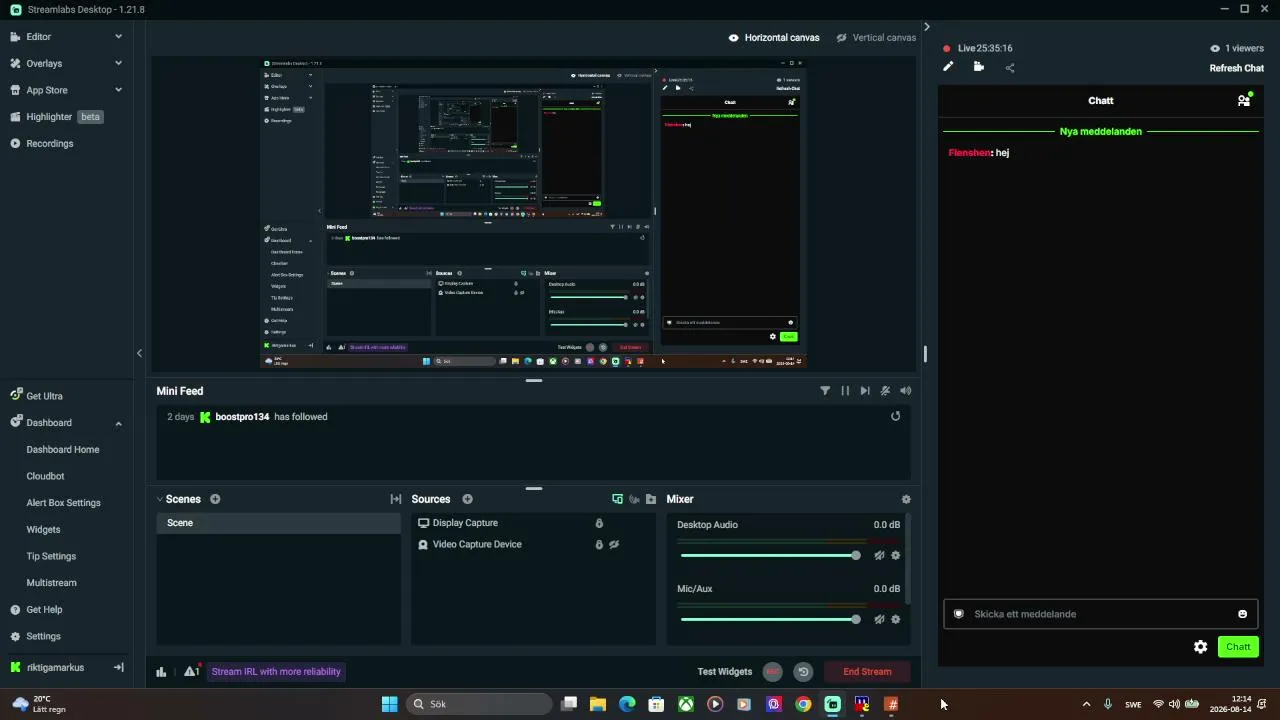This screenshot has width=1280, height=720.
Task: Open Alert Box Settings
Action: 63,503
